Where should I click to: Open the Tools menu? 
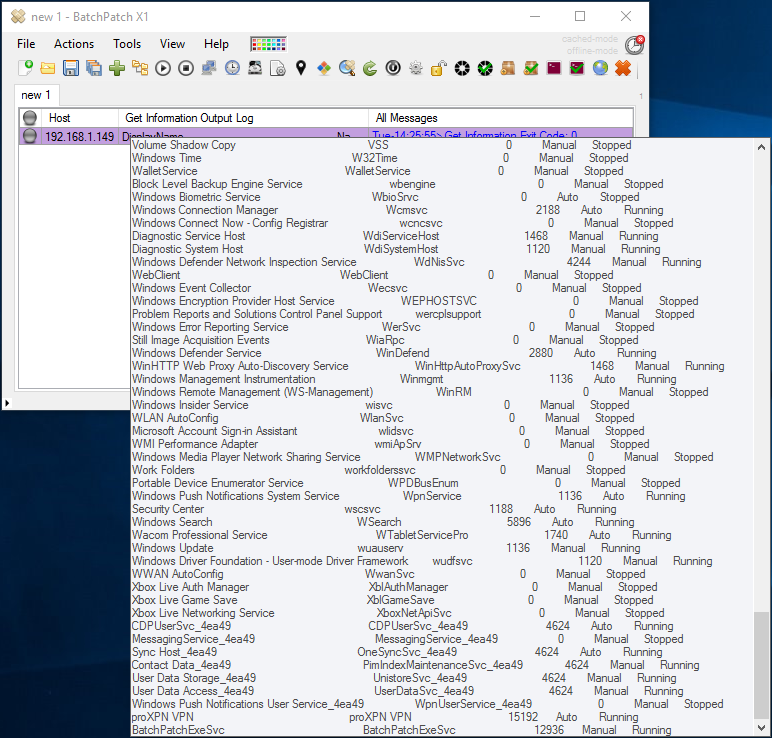(127, 44)
